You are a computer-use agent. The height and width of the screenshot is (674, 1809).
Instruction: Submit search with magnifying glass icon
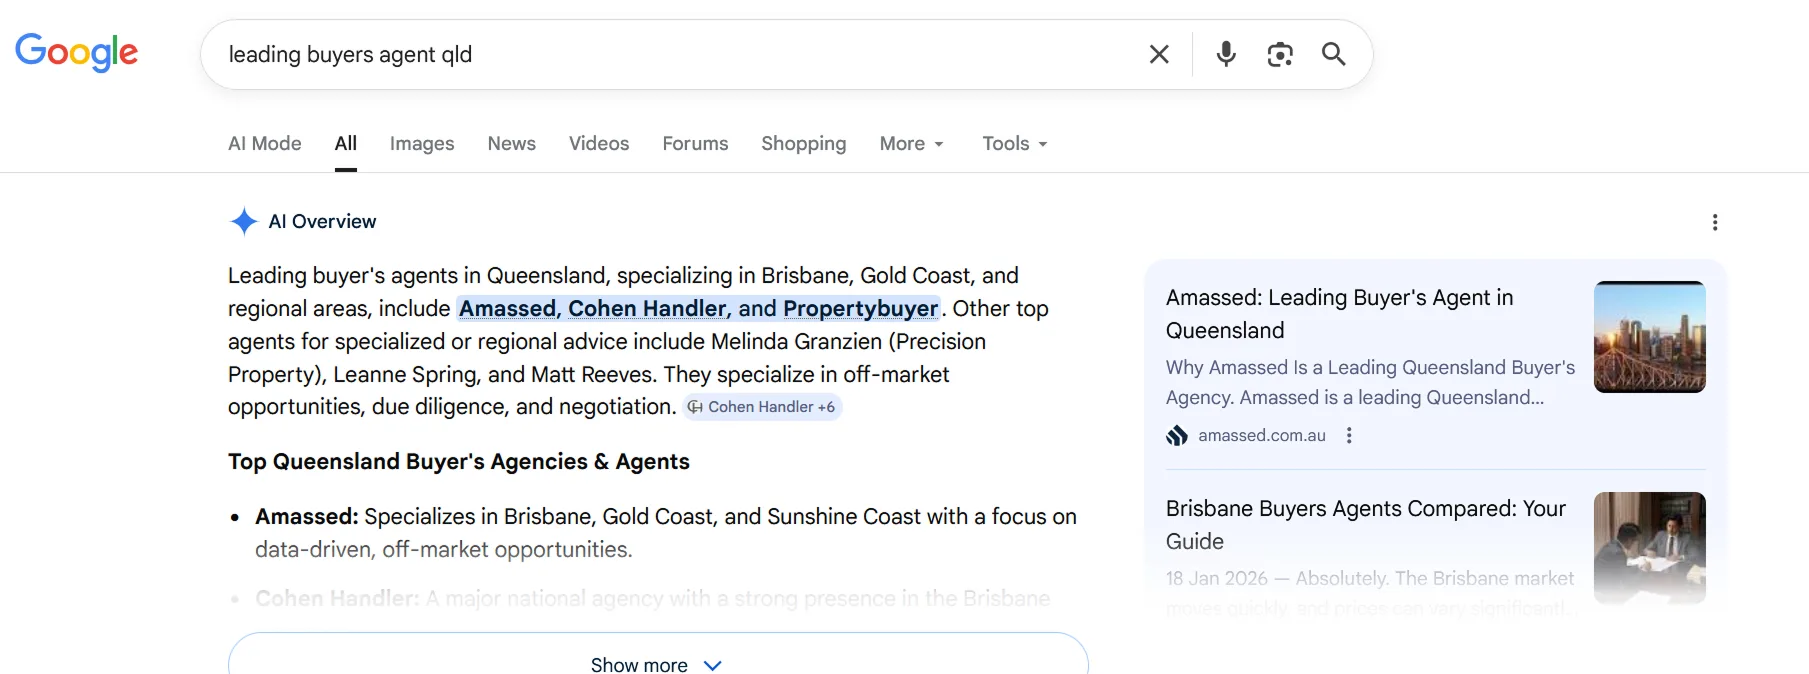tap(1334, 54)
